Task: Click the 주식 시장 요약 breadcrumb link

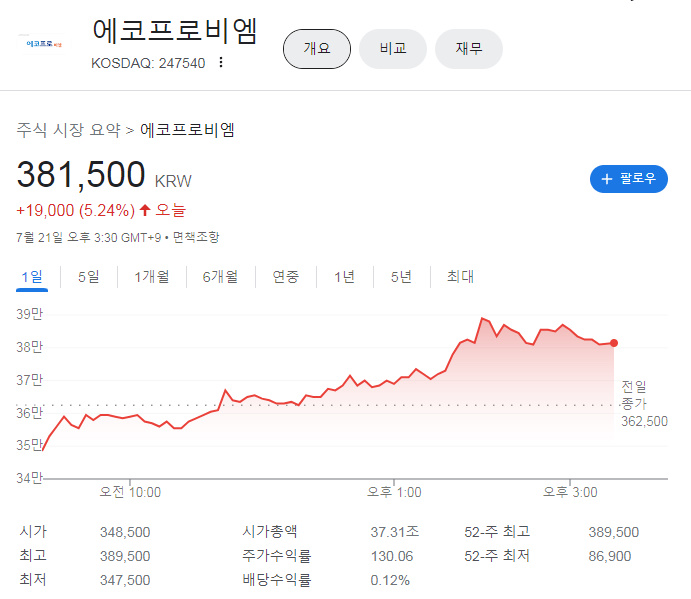Action: (x=68, y=130)
